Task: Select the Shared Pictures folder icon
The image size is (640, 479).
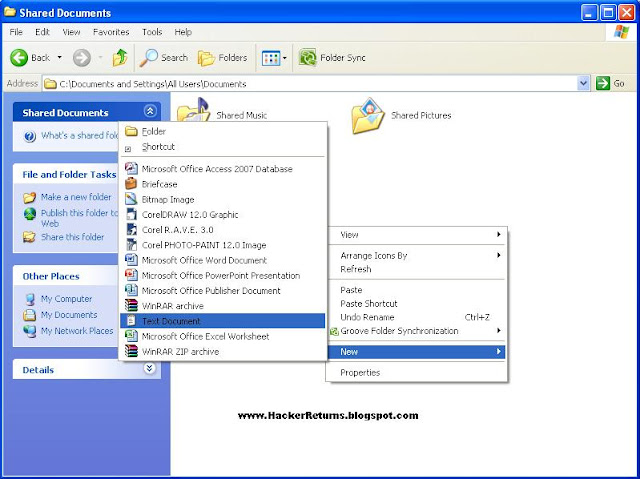Action: [368, 115]
